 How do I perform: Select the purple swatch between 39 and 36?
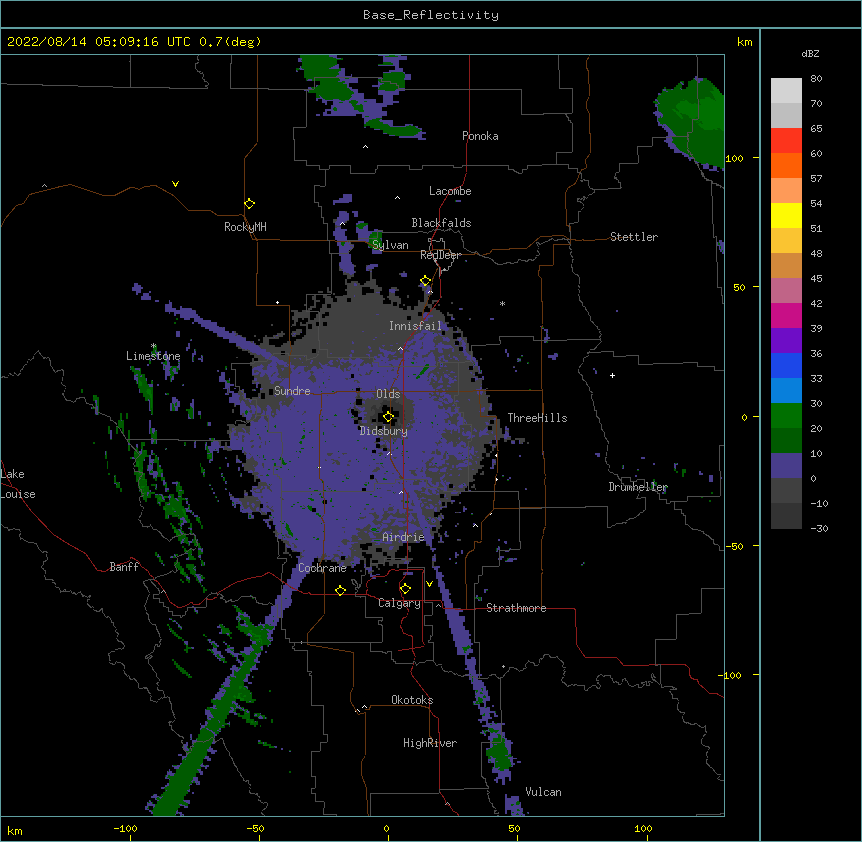point(786,340)
